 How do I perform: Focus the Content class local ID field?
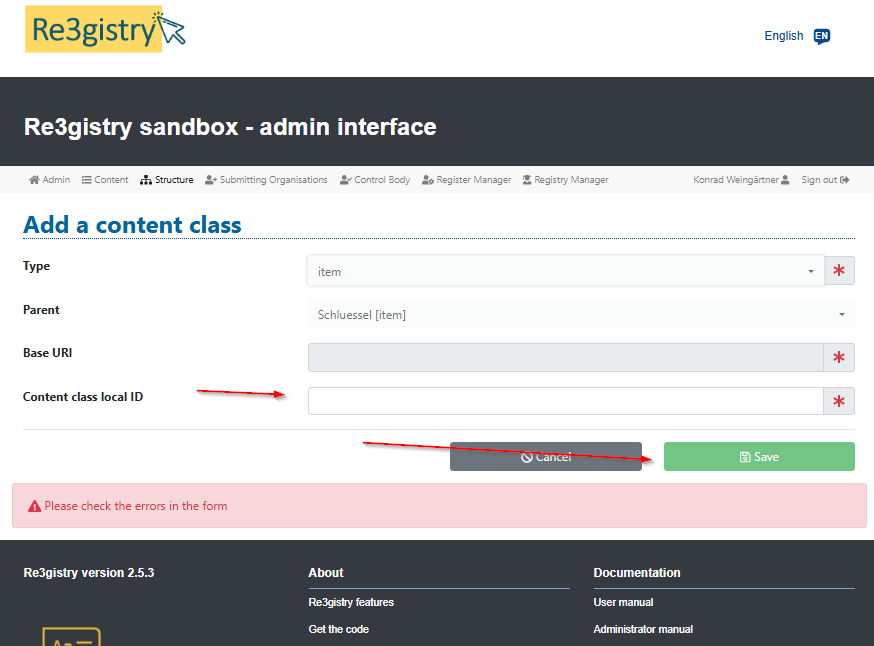point(565,401)
